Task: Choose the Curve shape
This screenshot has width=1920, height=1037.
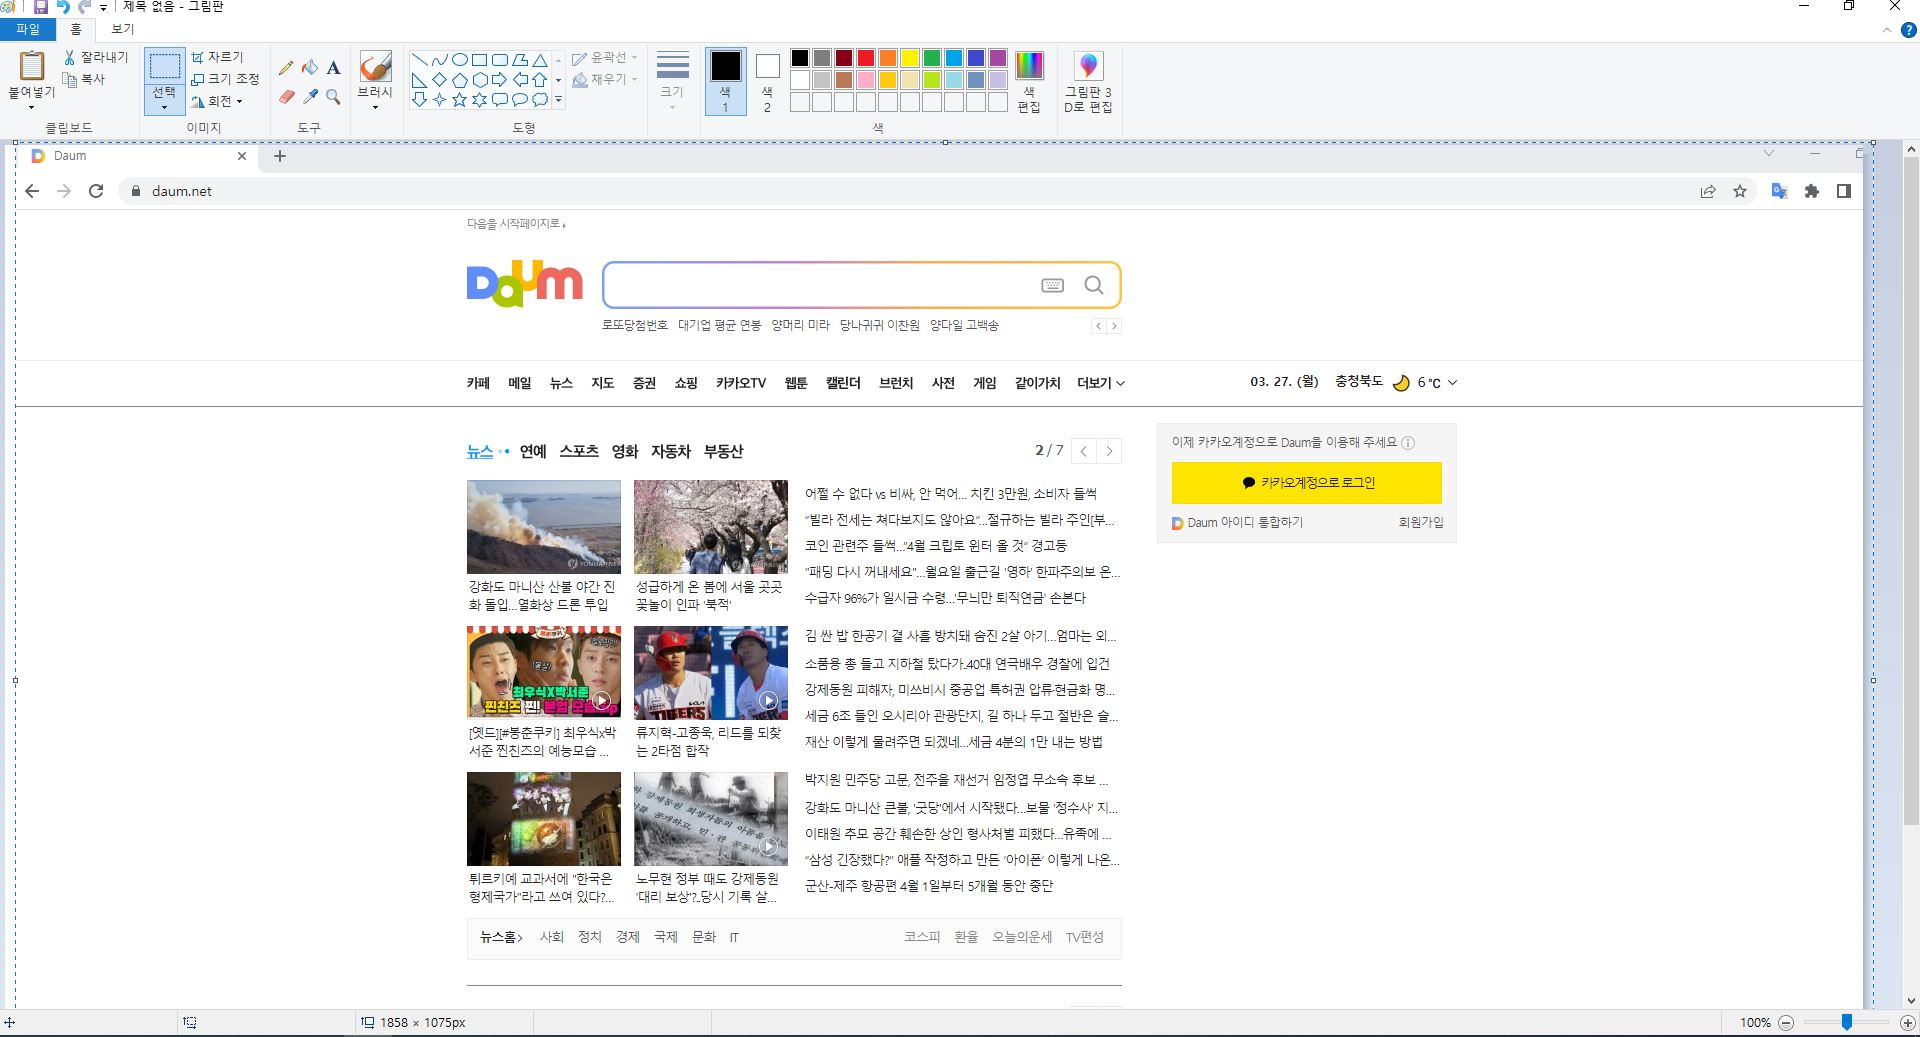Action: [439, 60]
